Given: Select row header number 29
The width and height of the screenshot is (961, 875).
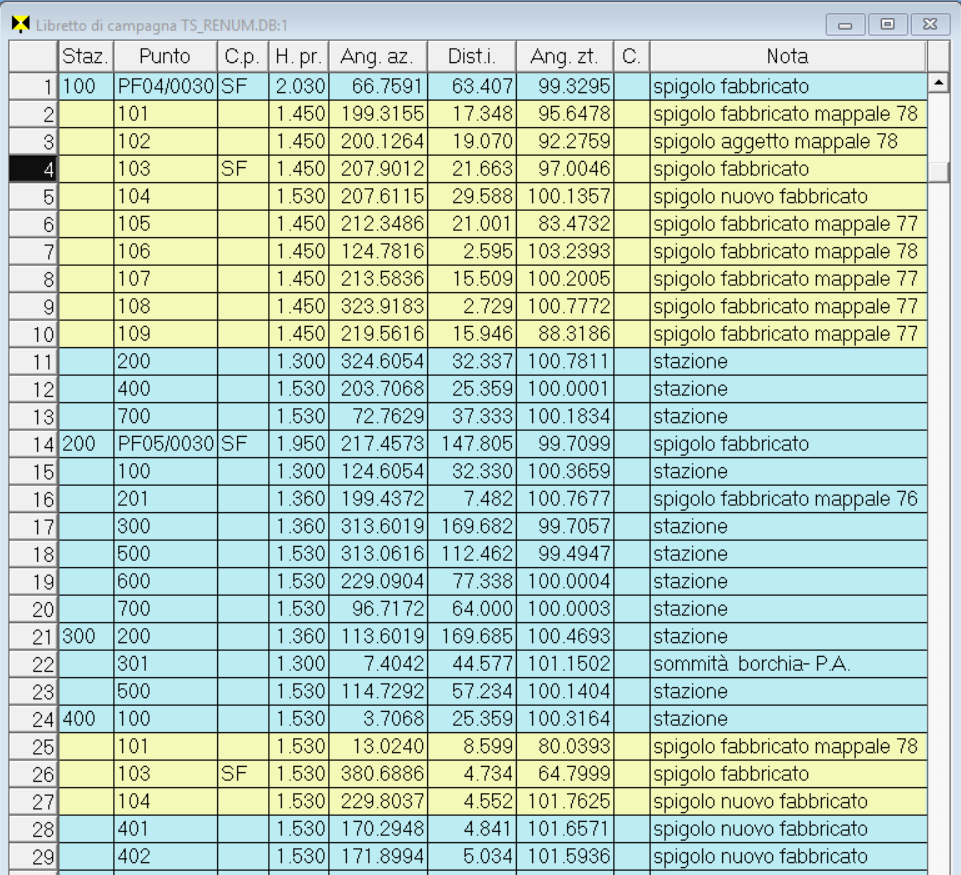Looking at the screenshot, I should point(34,857).
